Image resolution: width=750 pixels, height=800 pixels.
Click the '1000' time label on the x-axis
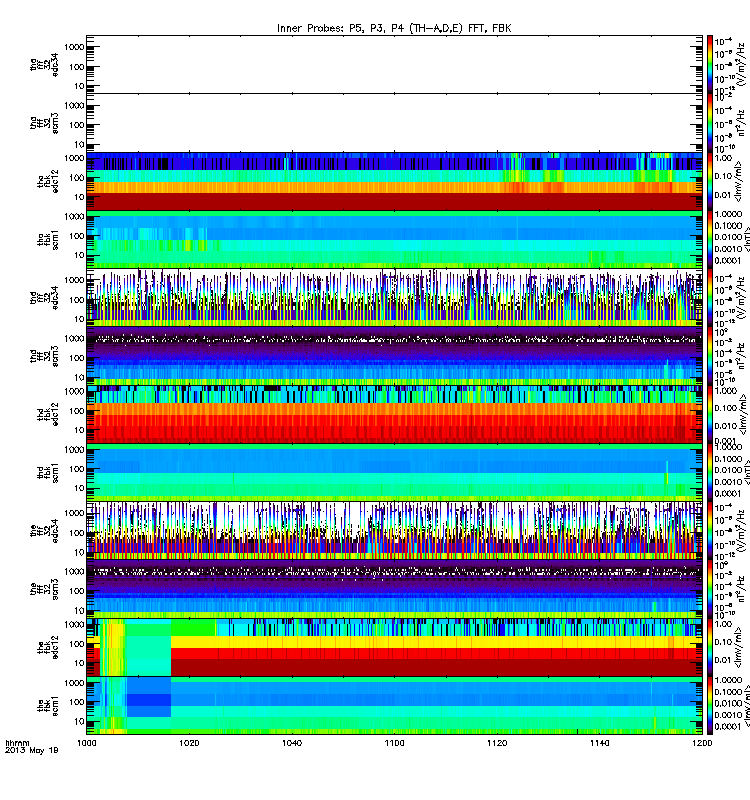[86, 743]
